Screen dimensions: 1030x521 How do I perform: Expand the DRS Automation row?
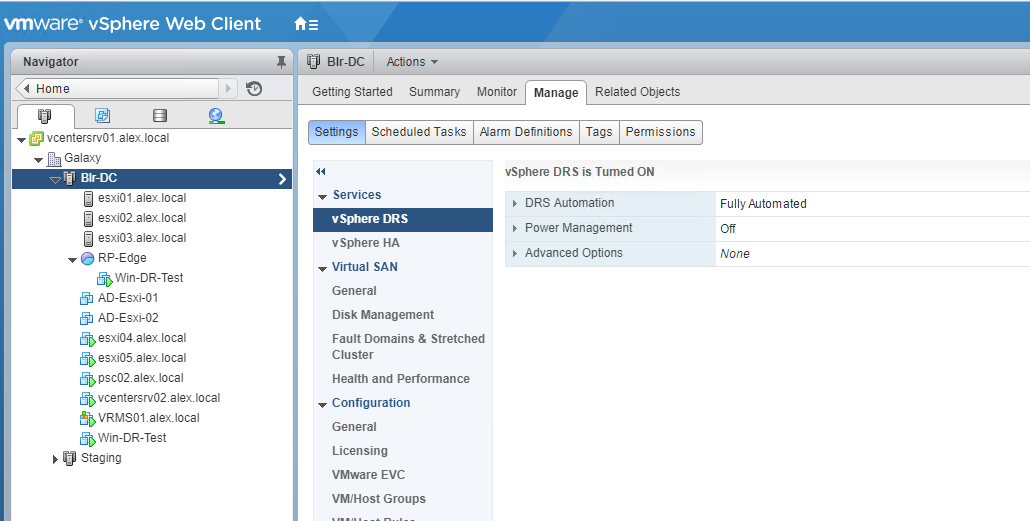515,203
